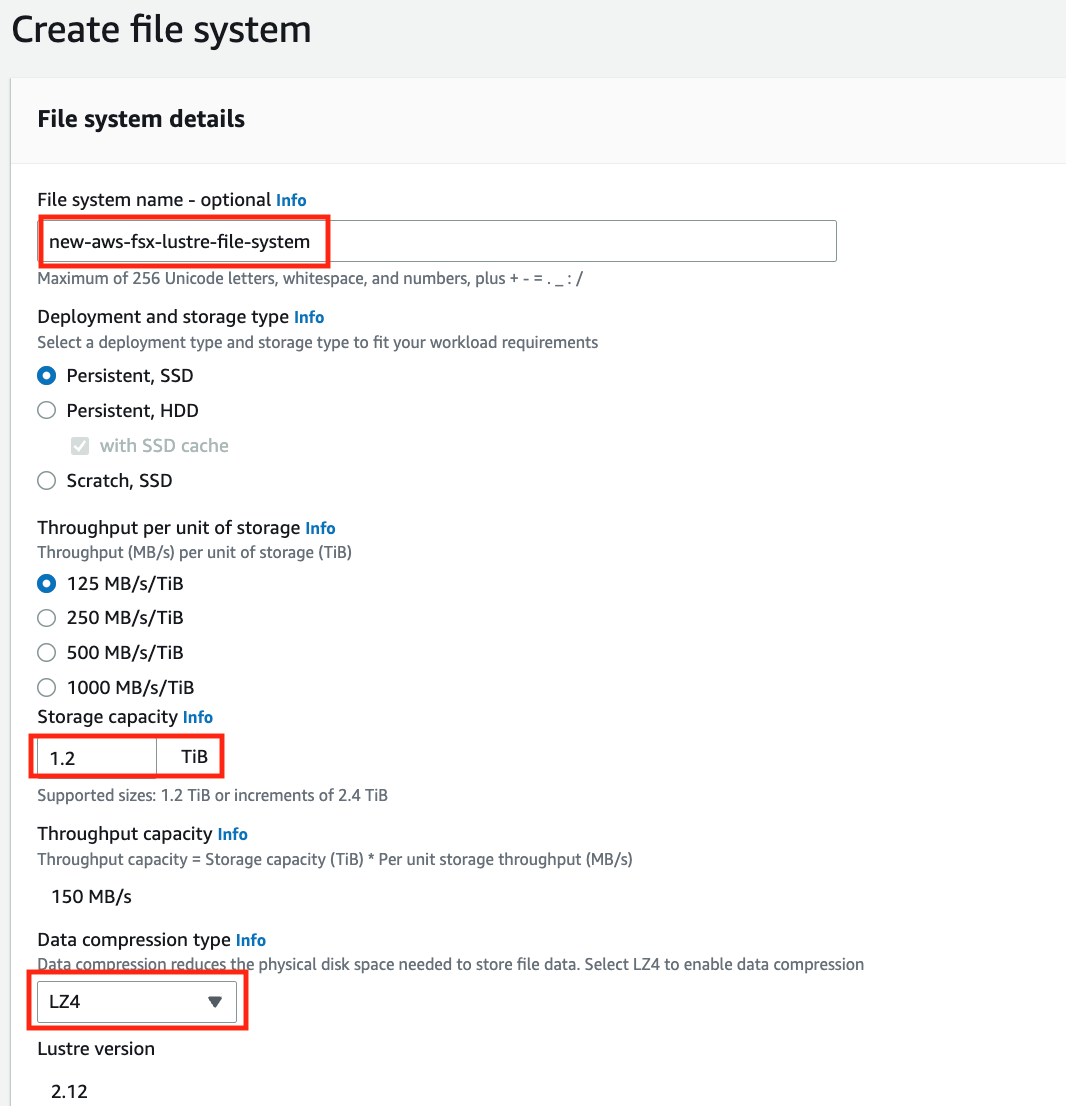Click Info beside Throughput per unit of storage

[x=320, y=528]
